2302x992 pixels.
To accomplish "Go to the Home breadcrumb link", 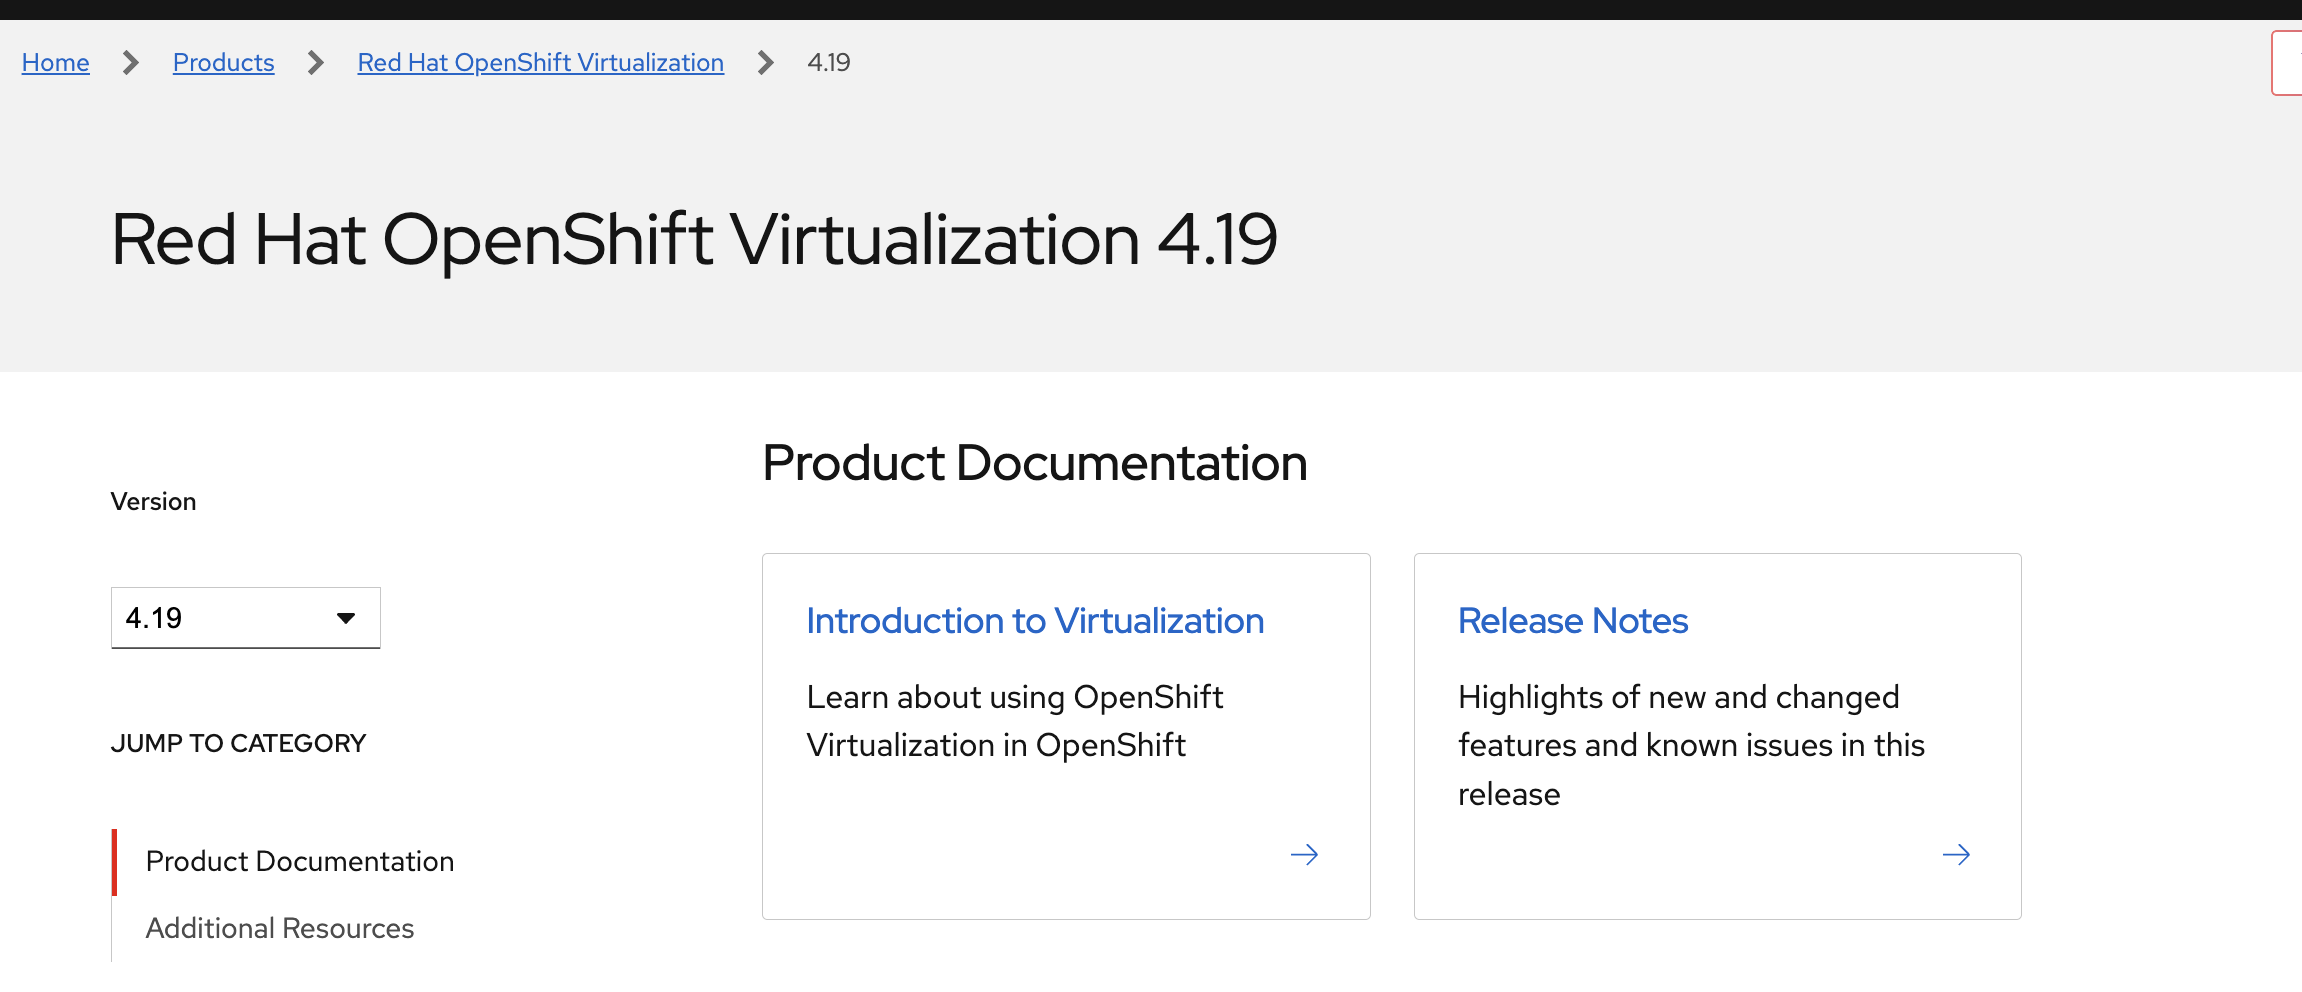I will (56, 63).
